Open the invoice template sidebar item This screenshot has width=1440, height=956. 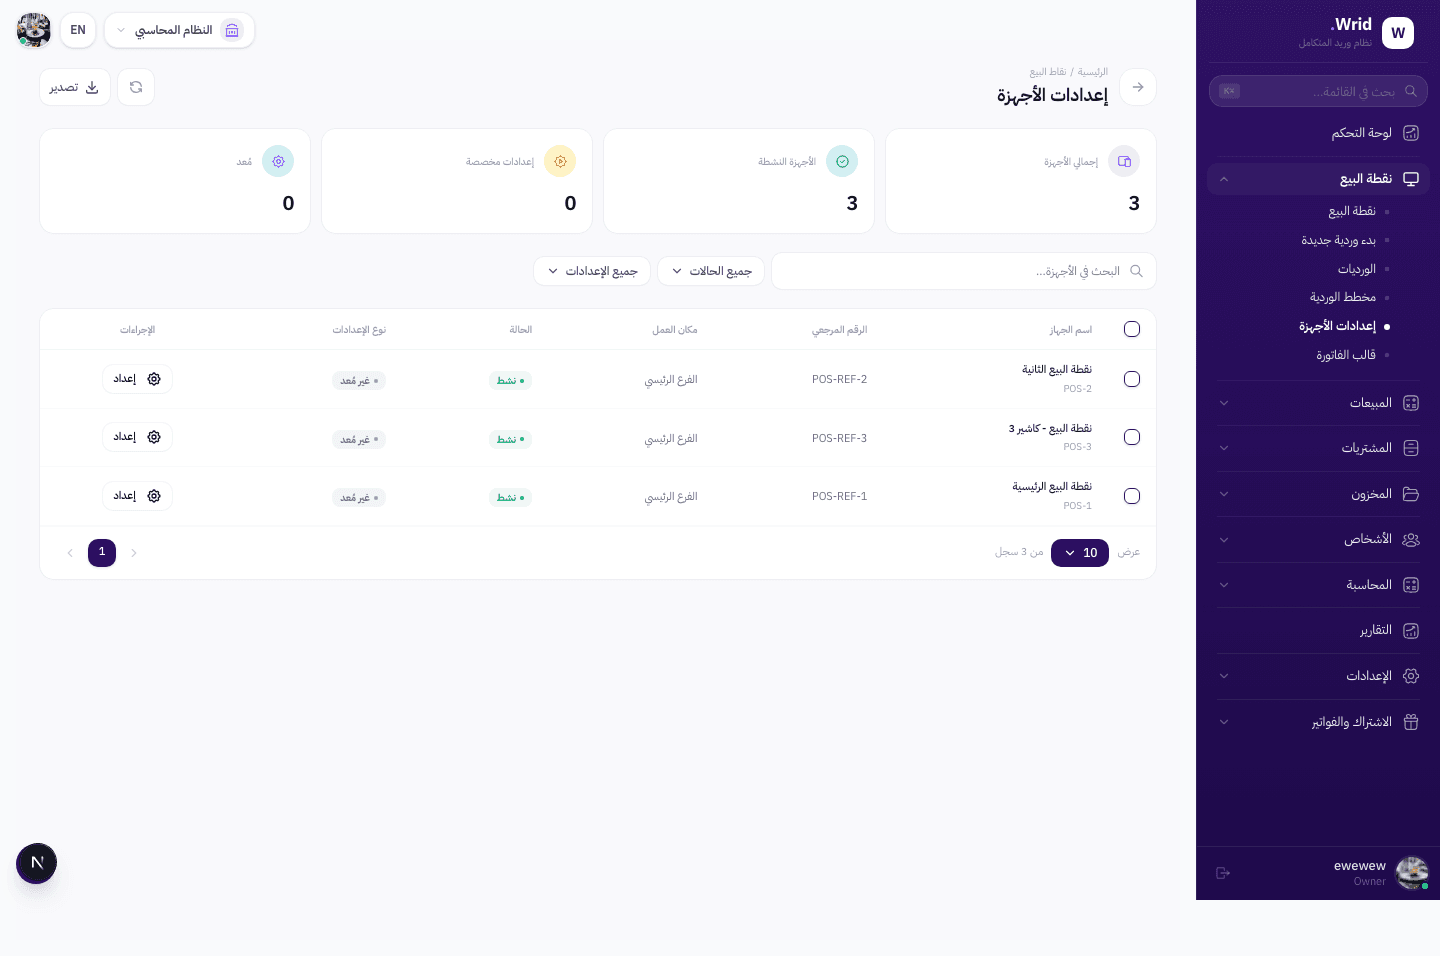pyautogui.click(x=1345, y=355)
